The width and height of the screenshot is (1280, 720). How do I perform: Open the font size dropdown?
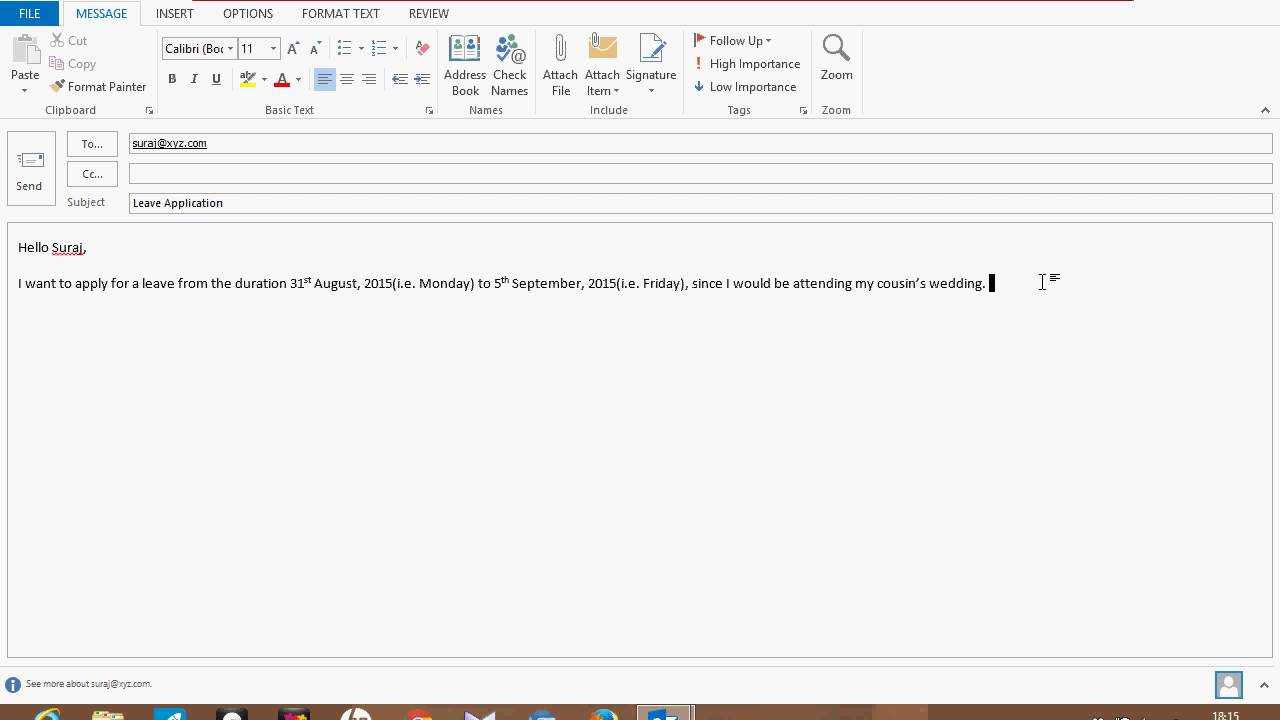(272, 48)
